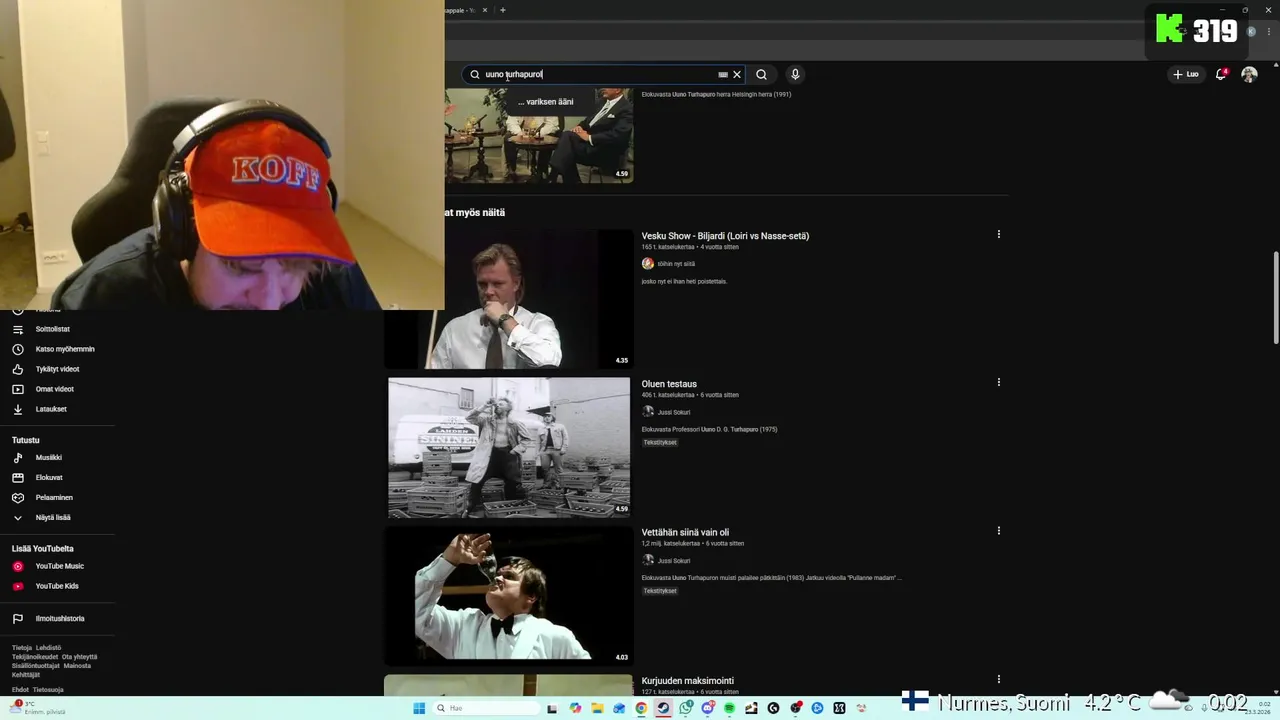Open the taskbar weather widget
The image size is (1280, 720).
click(40, 708)
